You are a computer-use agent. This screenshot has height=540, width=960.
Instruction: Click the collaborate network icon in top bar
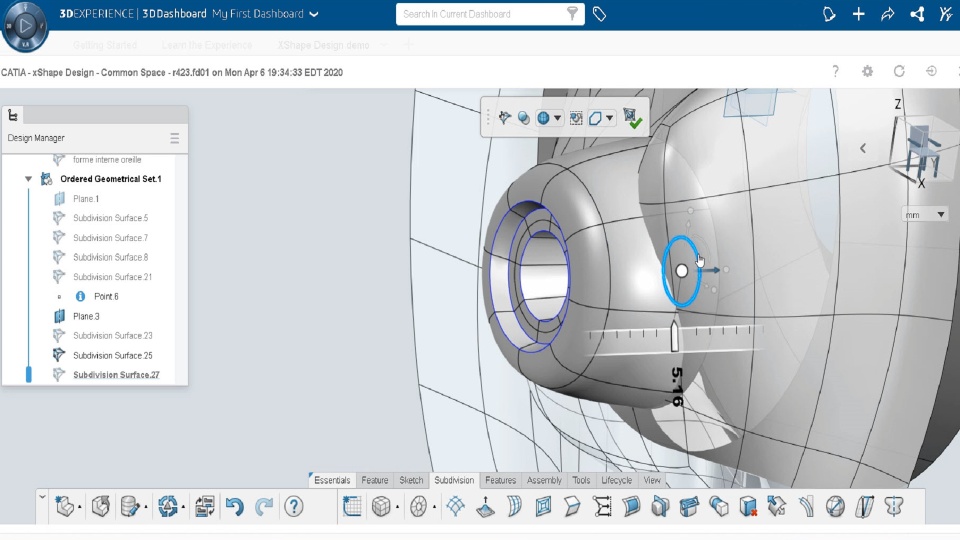click(x=917, y=14)
